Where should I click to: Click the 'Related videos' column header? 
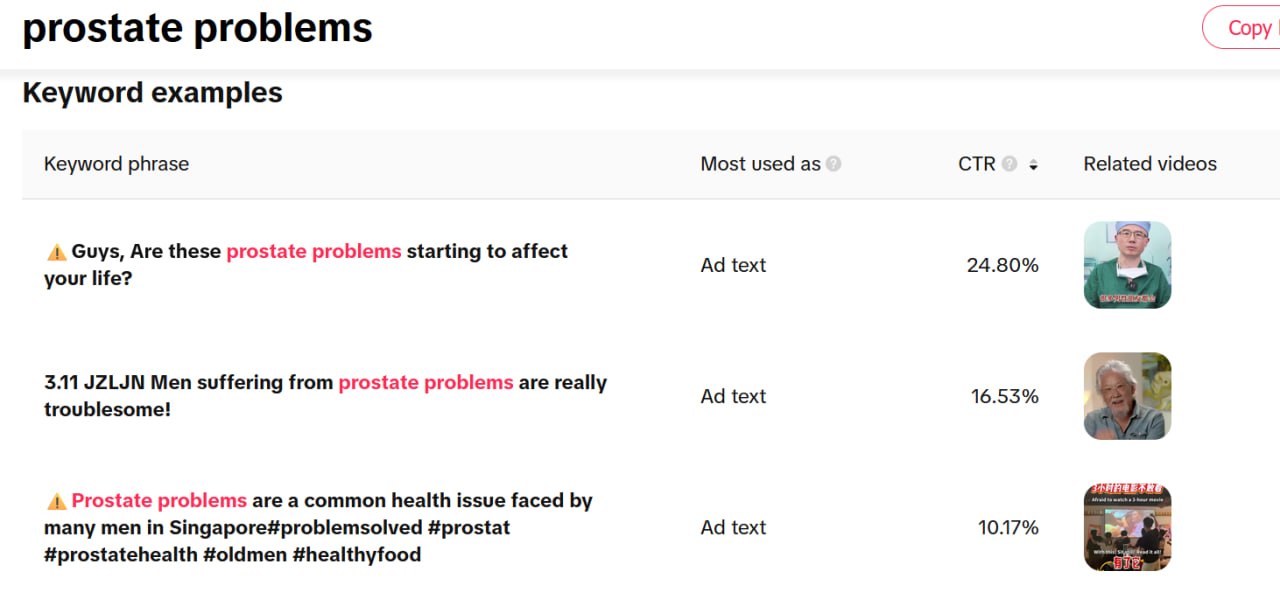pyautogui.click(x=1150, y=164)
